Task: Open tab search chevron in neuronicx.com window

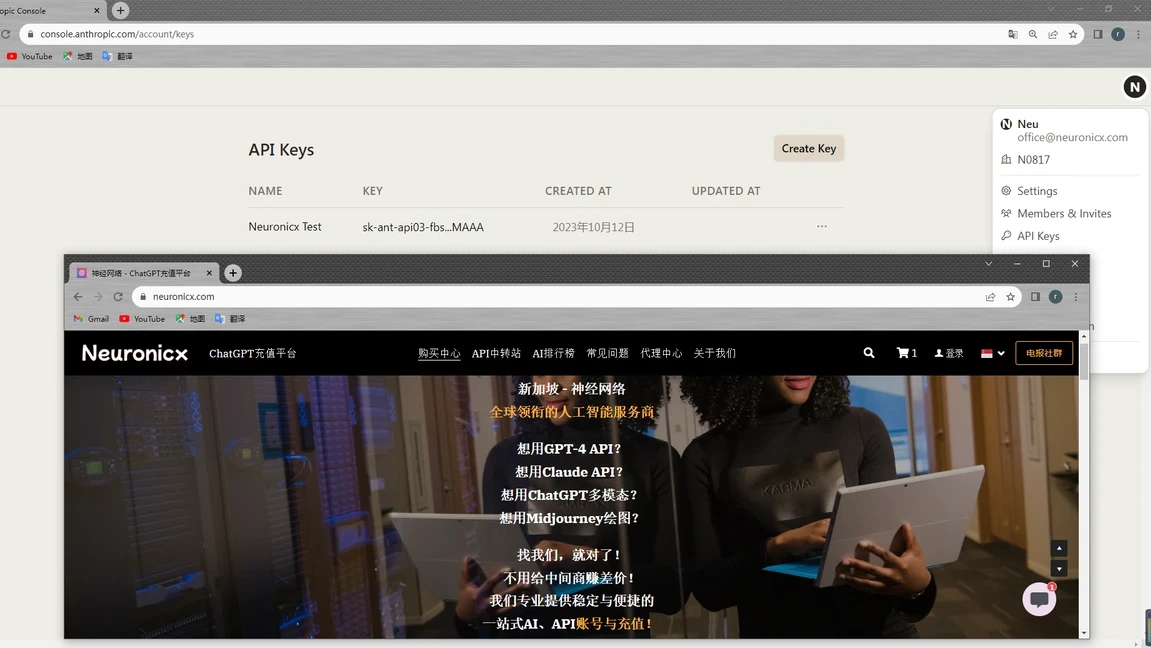Action: pyautogui.click(x=989, y=263)
